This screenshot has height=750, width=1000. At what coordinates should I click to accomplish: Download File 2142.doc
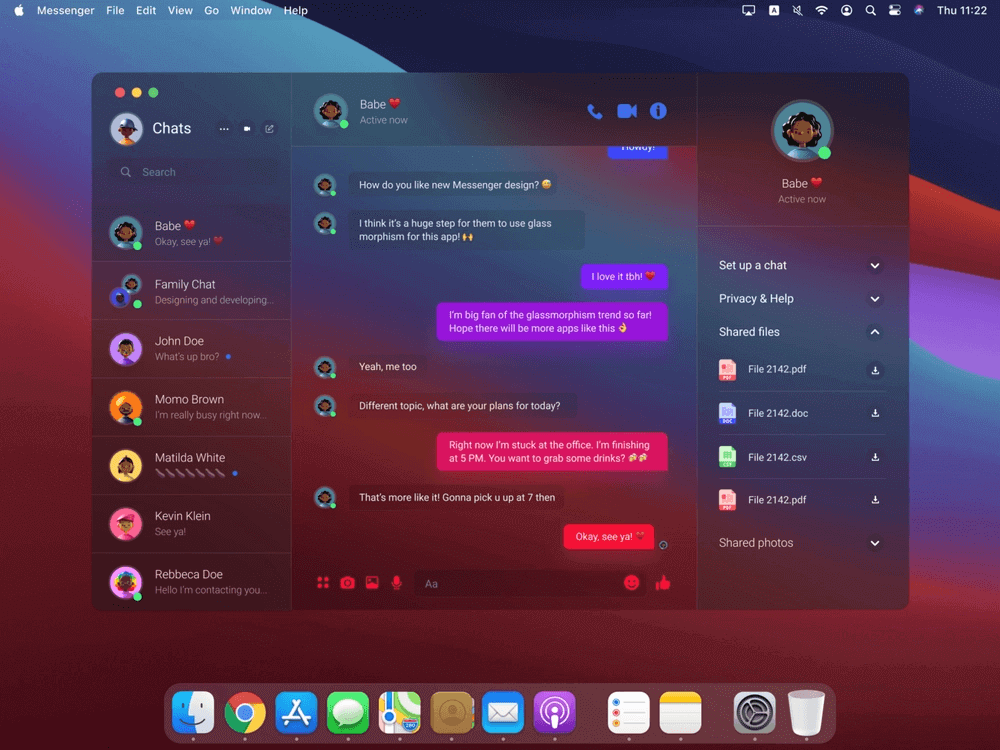point(875,413)
